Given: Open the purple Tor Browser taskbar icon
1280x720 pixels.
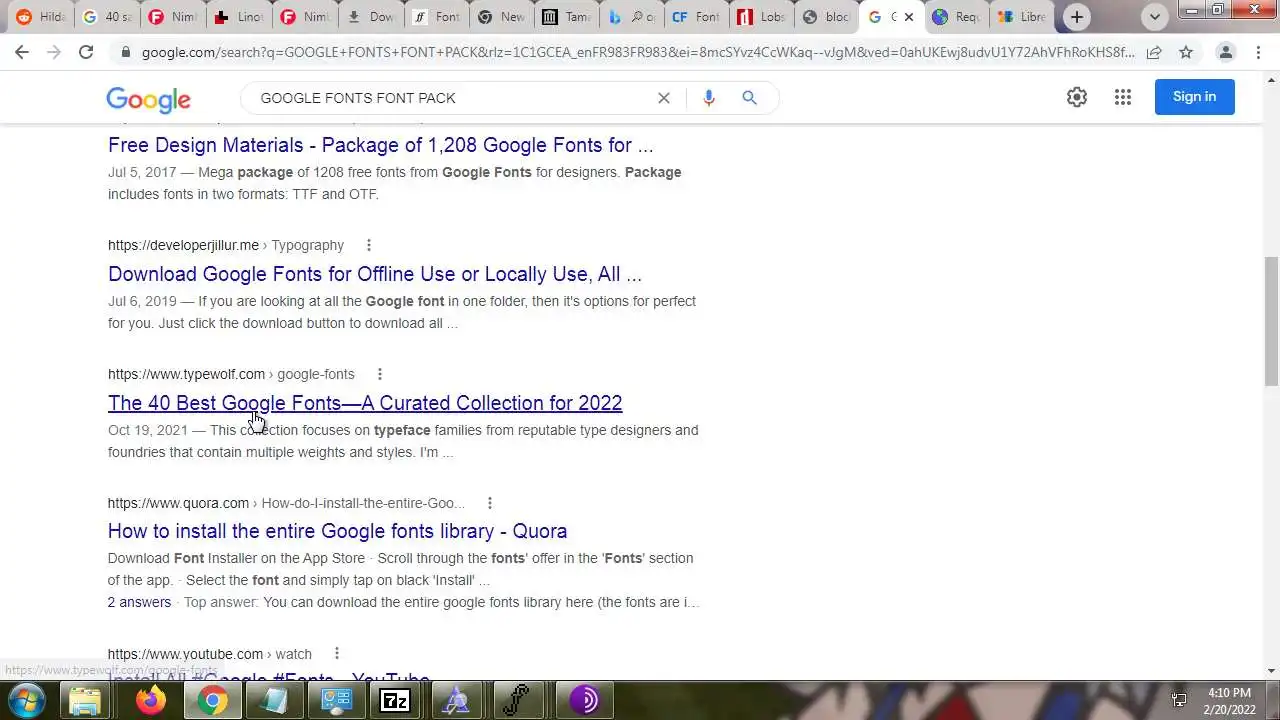Looking at the screenshot, I should (x=585, y=701).
